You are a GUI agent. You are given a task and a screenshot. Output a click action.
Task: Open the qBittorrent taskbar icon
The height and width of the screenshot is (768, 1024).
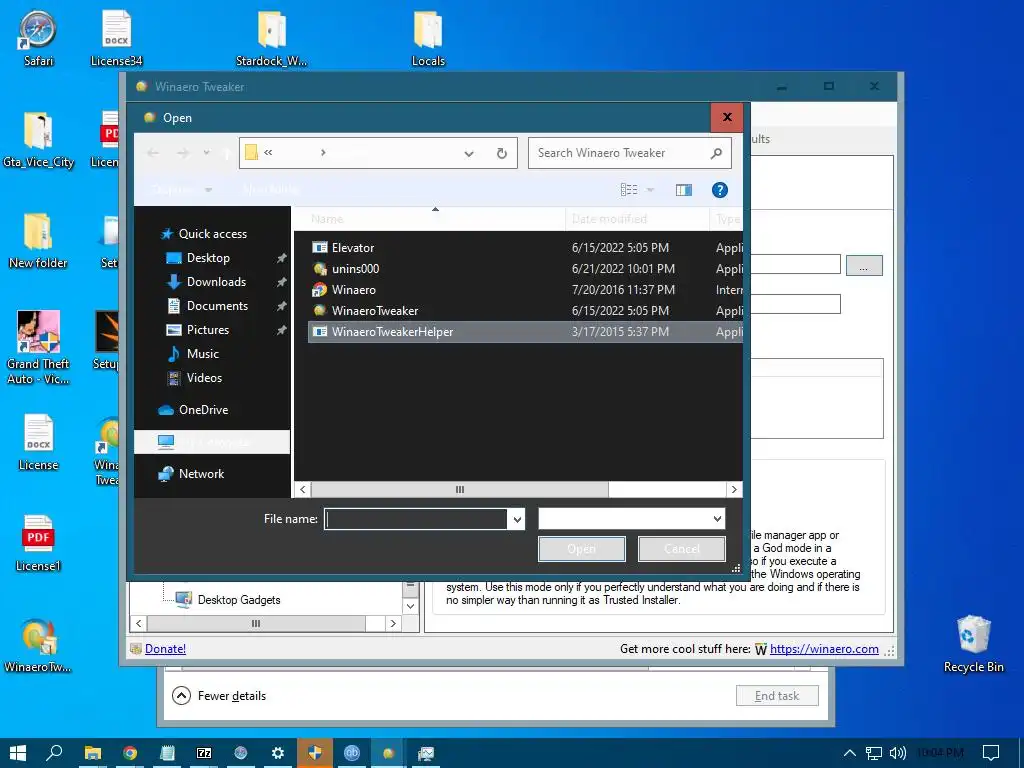[x=352, y=753]
